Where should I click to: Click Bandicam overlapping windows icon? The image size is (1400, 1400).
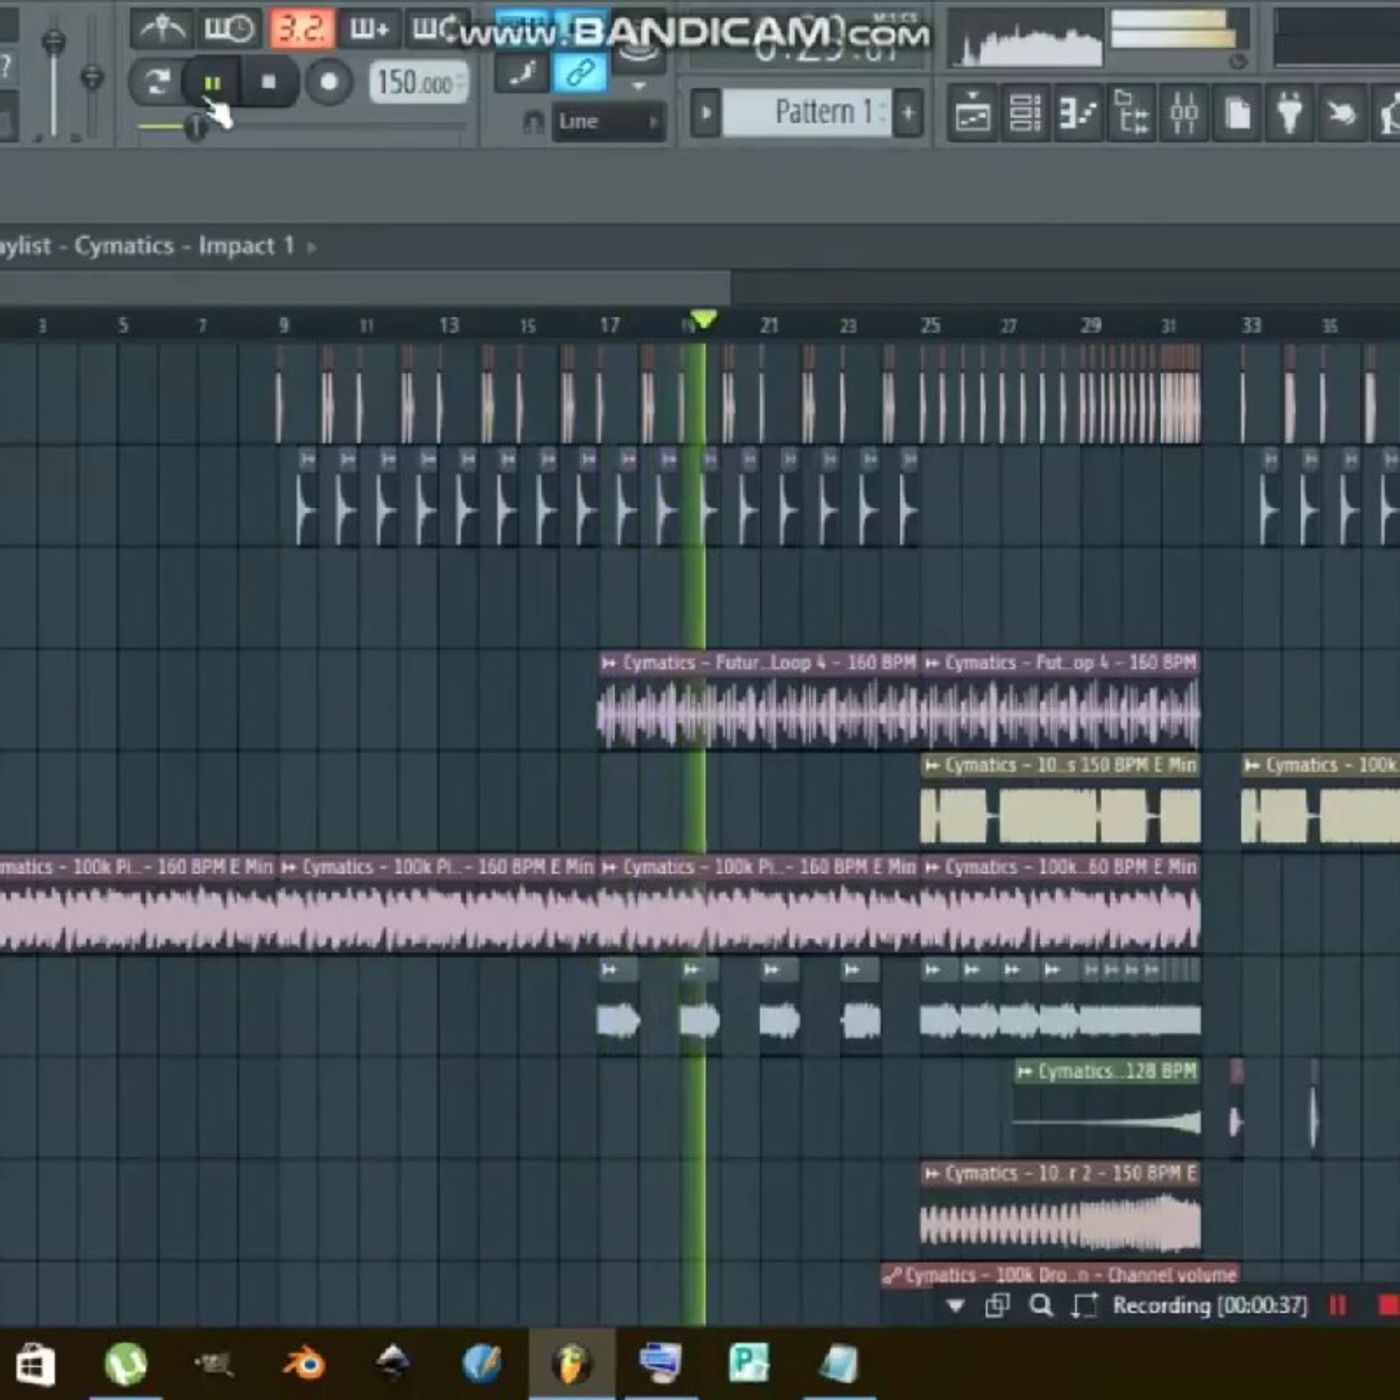[996, 1305]
